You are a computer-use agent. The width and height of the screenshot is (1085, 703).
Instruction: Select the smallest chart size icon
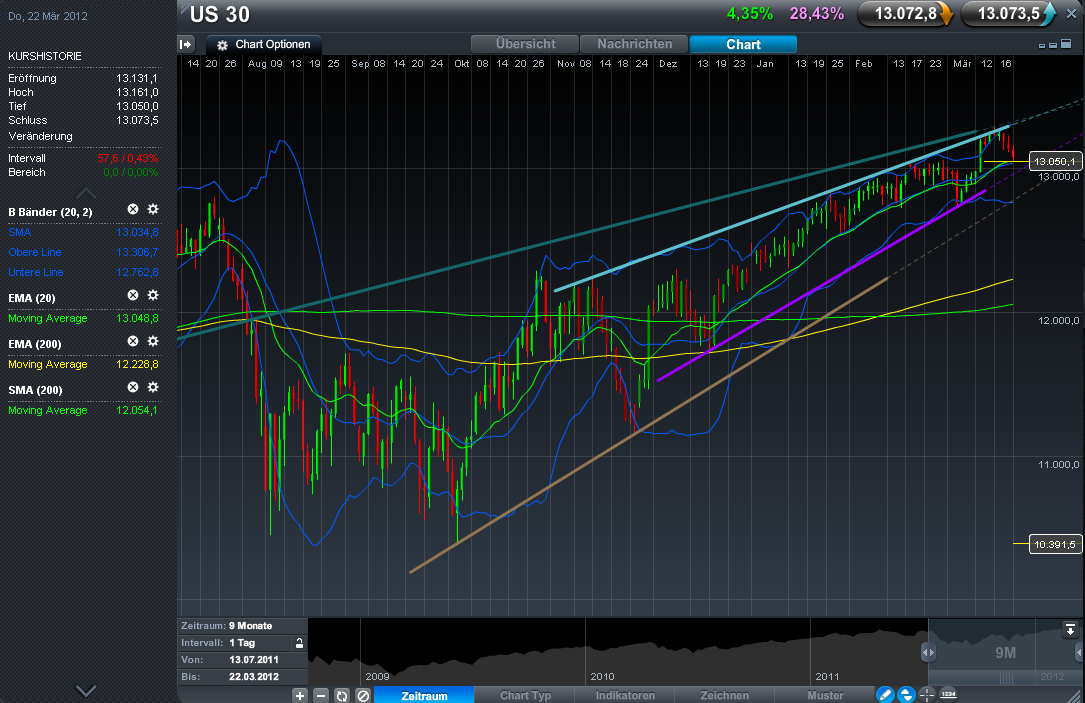[x=1042, y=46]
